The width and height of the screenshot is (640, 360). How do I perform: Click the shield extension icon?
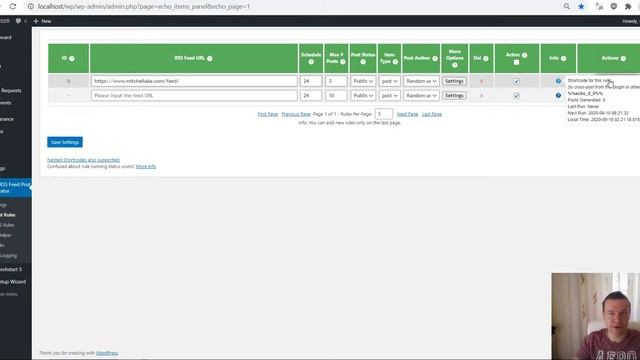[613, 7]
